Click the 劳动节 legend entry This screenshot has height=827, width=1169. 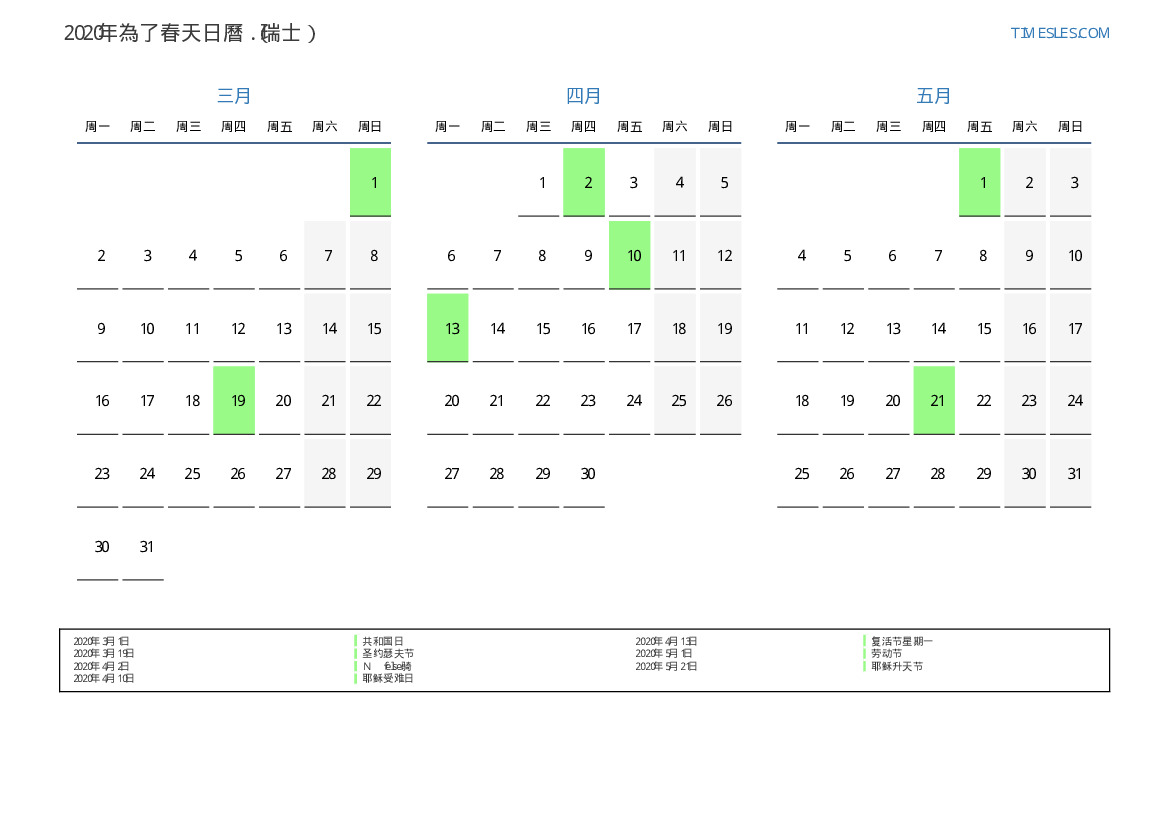tap(886, 653)
